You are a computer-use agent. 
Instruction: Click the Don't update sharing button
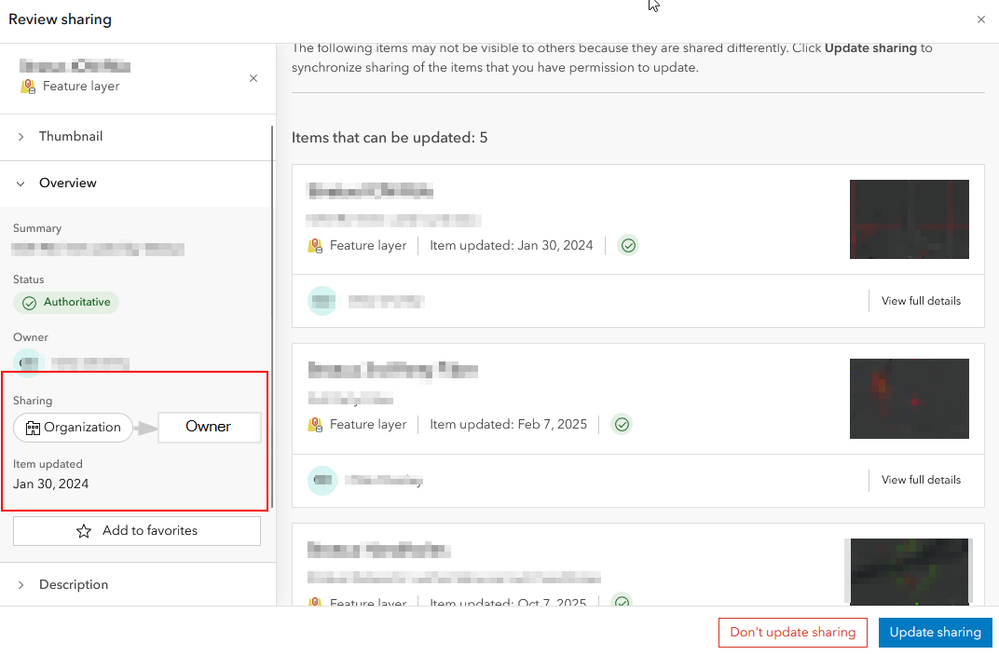[792, 632]
